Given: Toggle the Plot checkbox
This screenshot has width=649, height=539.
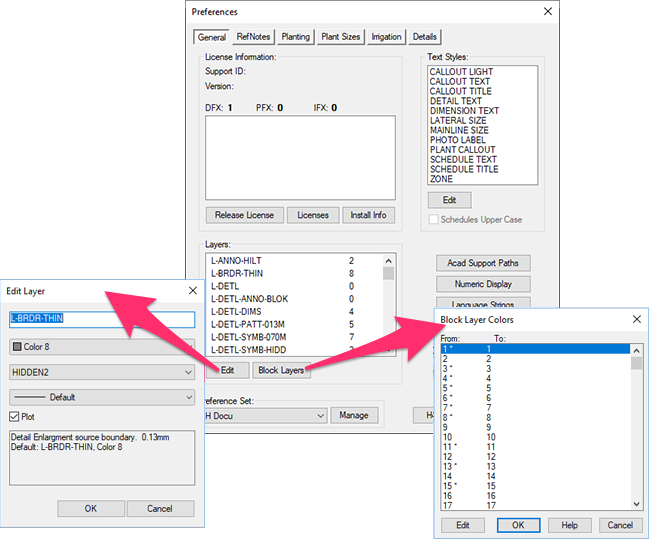Looking at the screenshot, I should pos(14,416).
